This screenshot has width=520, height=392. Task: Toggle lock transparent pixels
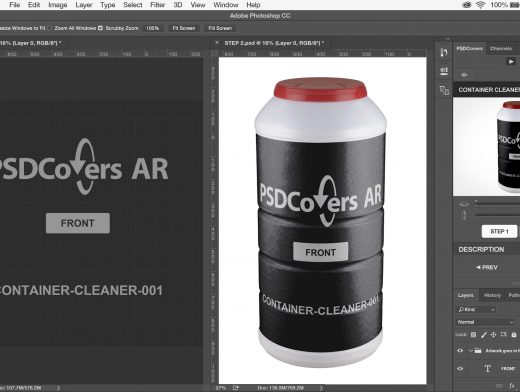(473, 335)
